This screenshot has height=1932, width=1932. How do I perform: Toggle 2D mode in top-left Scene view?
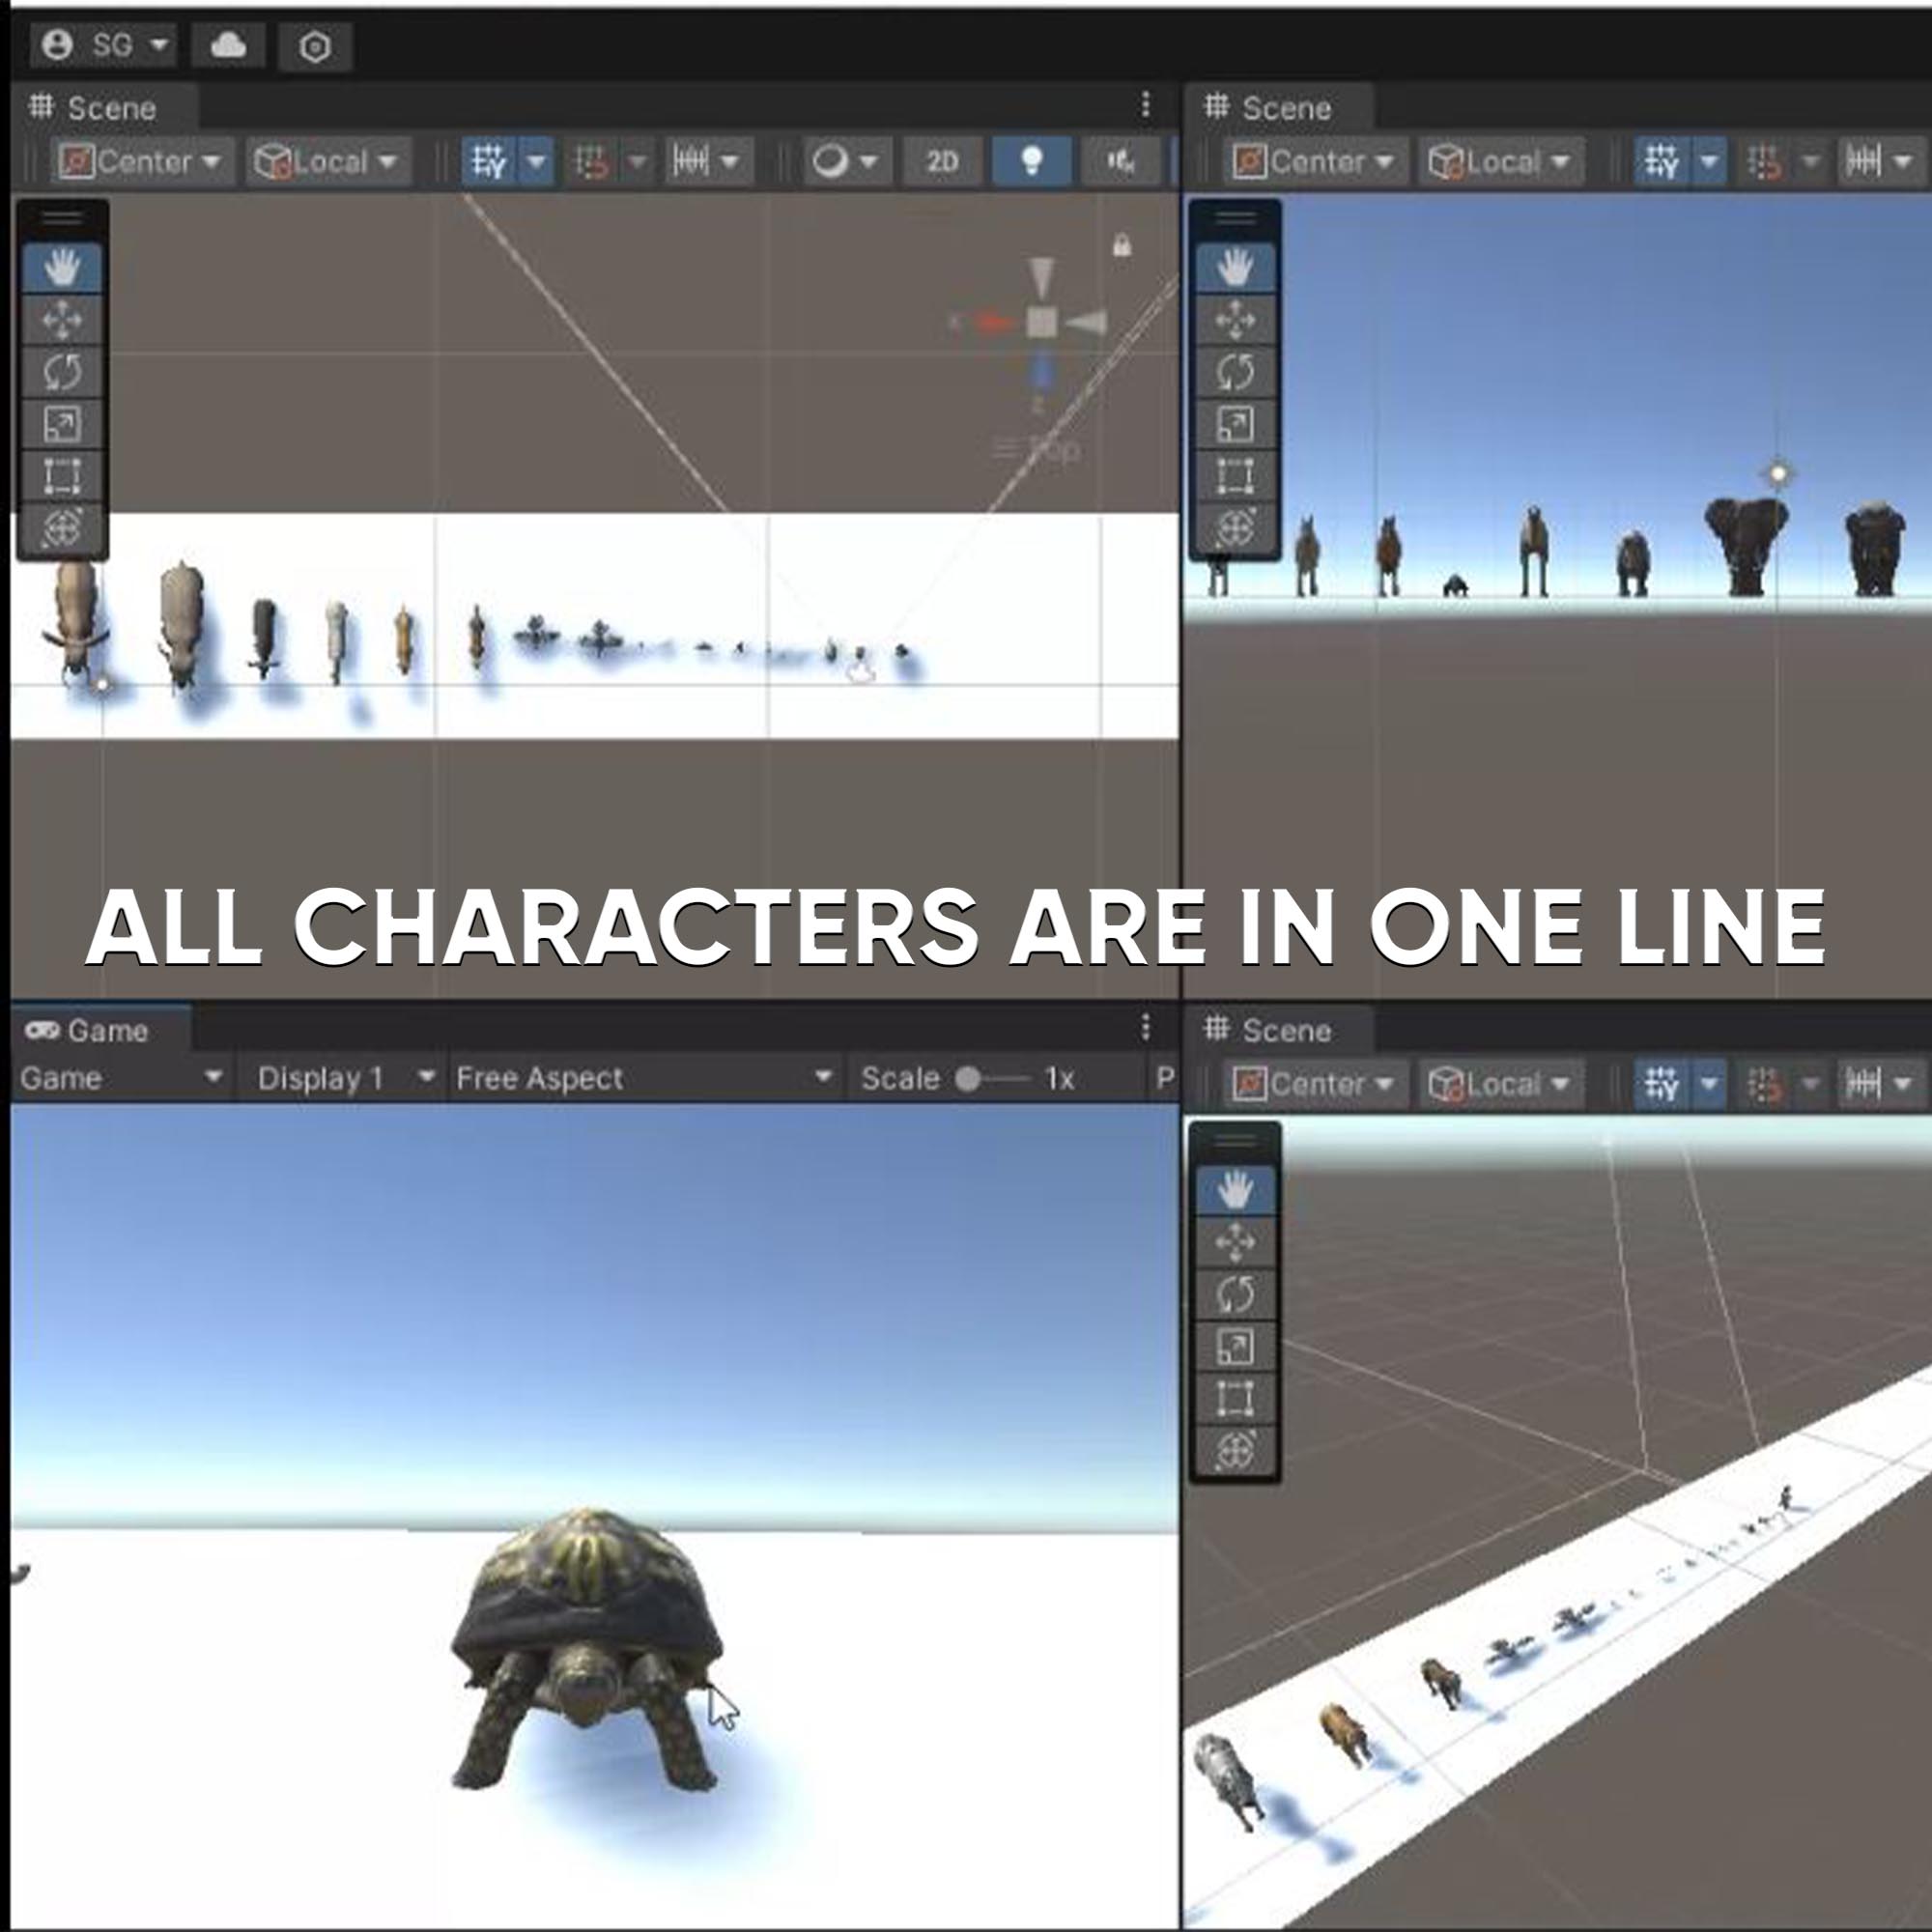tap(942, 161)
